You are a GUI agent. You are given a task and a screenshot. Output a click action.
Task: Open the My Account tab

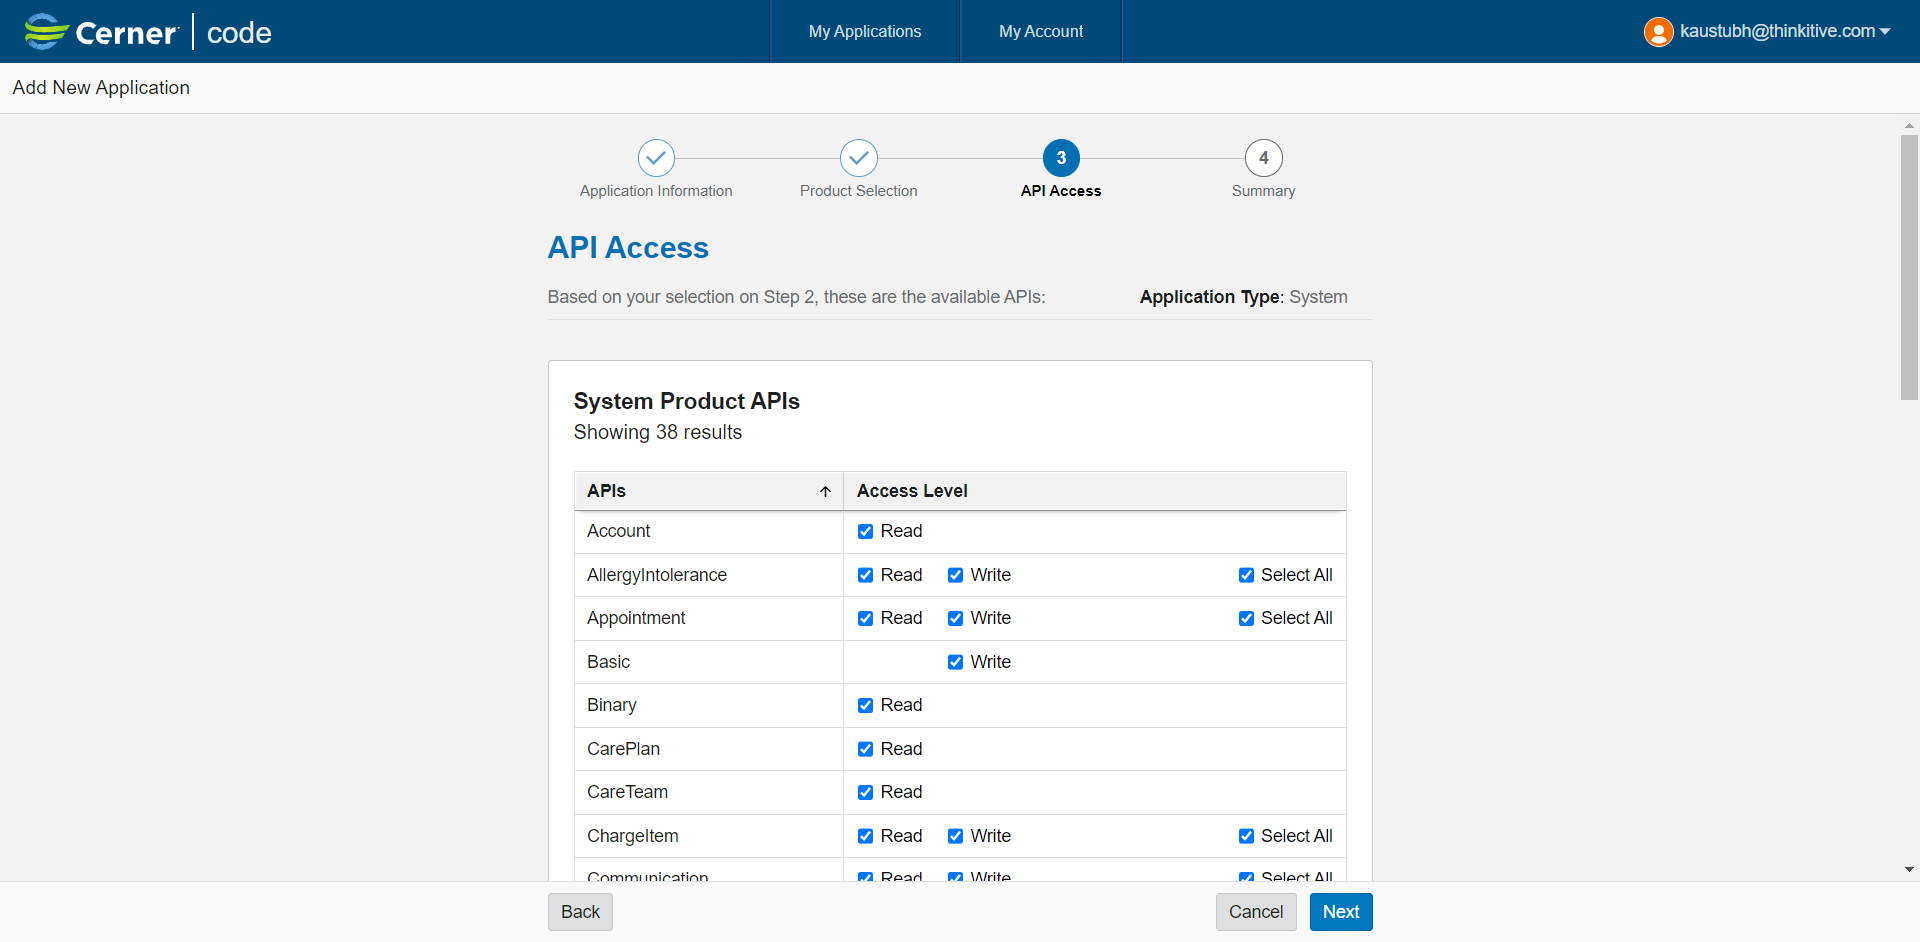pyautogui.click(x=1041, y=31)
